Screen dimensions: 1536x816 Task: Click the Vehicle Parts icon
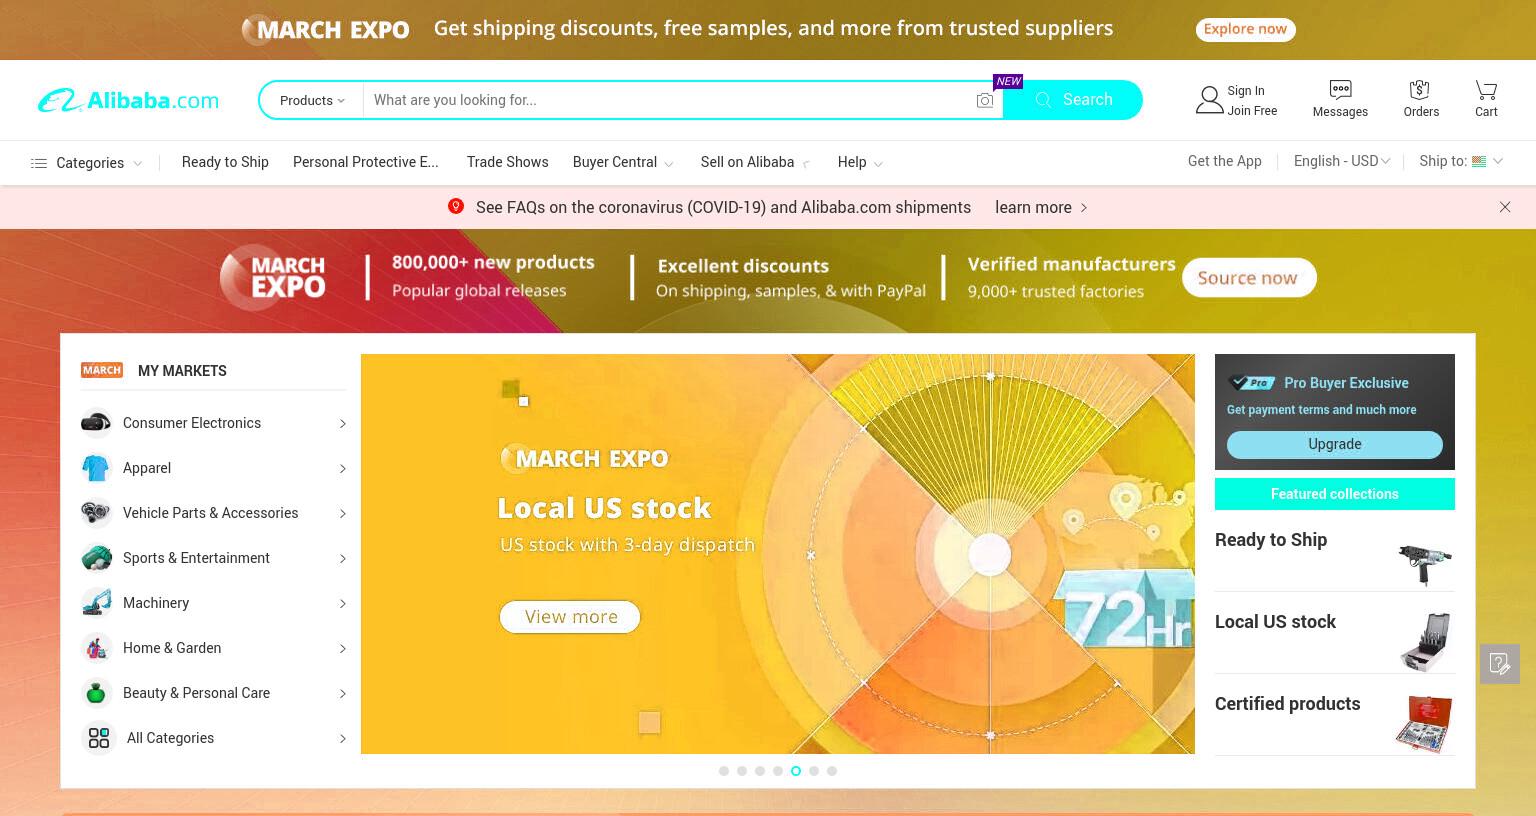point(96,513)
